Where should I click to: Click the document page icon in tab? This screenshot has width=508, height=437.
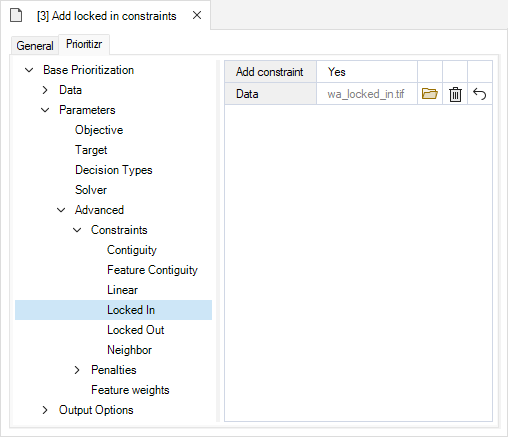pyautogui.click(x=16, y=15)
